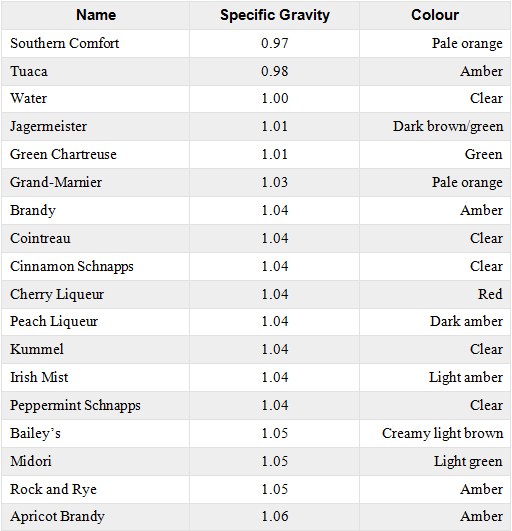Click the Apricot Brandy 1.06 value

tap(274, 516)
